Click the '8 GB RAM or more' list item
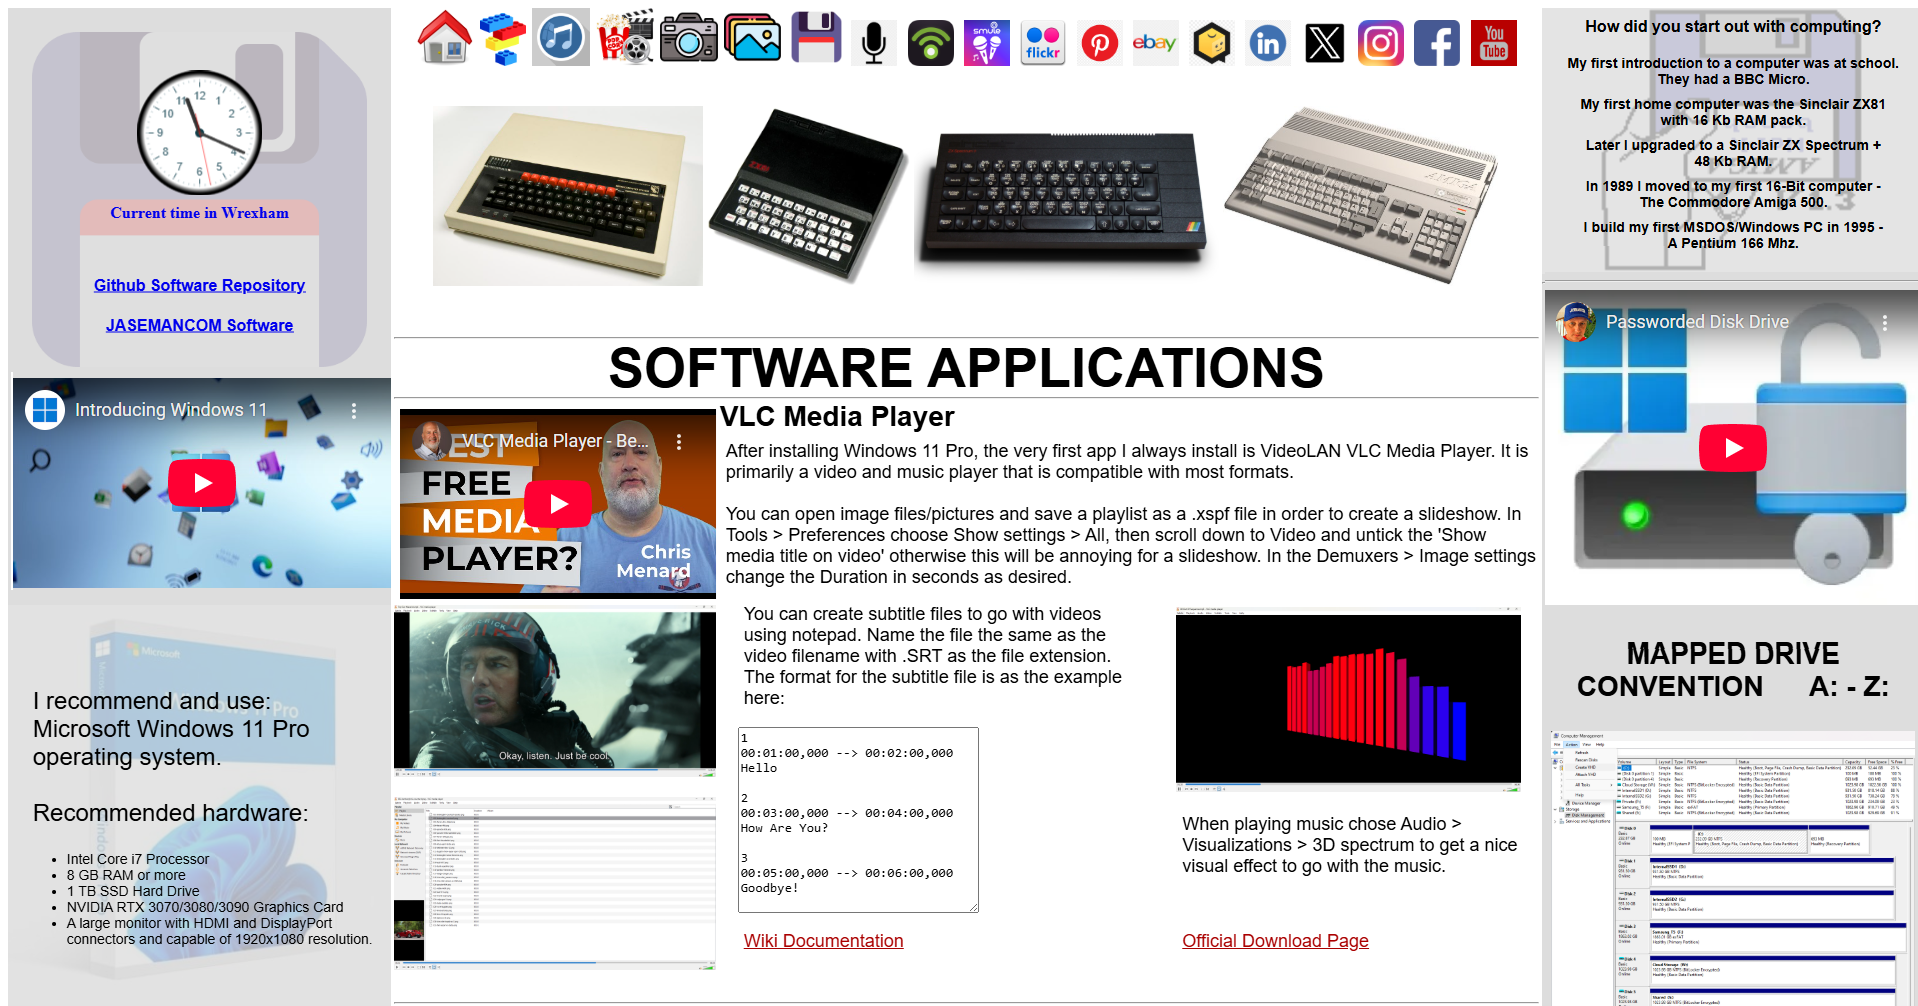The image size is (1918, 1006). [126, 875]
